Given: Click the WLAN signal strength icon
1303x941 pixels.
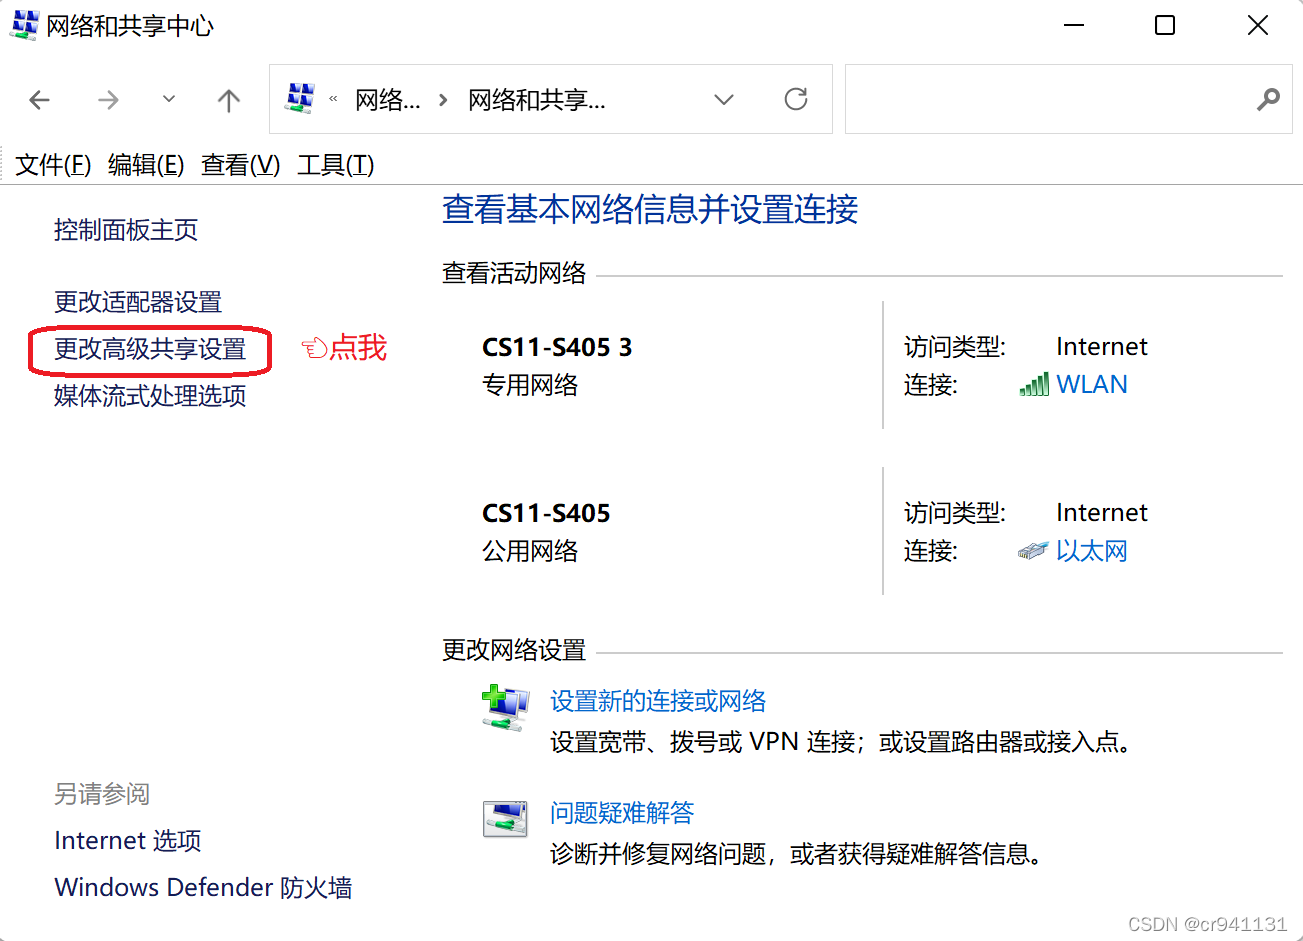Looking at the screenshot, I should click(1034, 385).
